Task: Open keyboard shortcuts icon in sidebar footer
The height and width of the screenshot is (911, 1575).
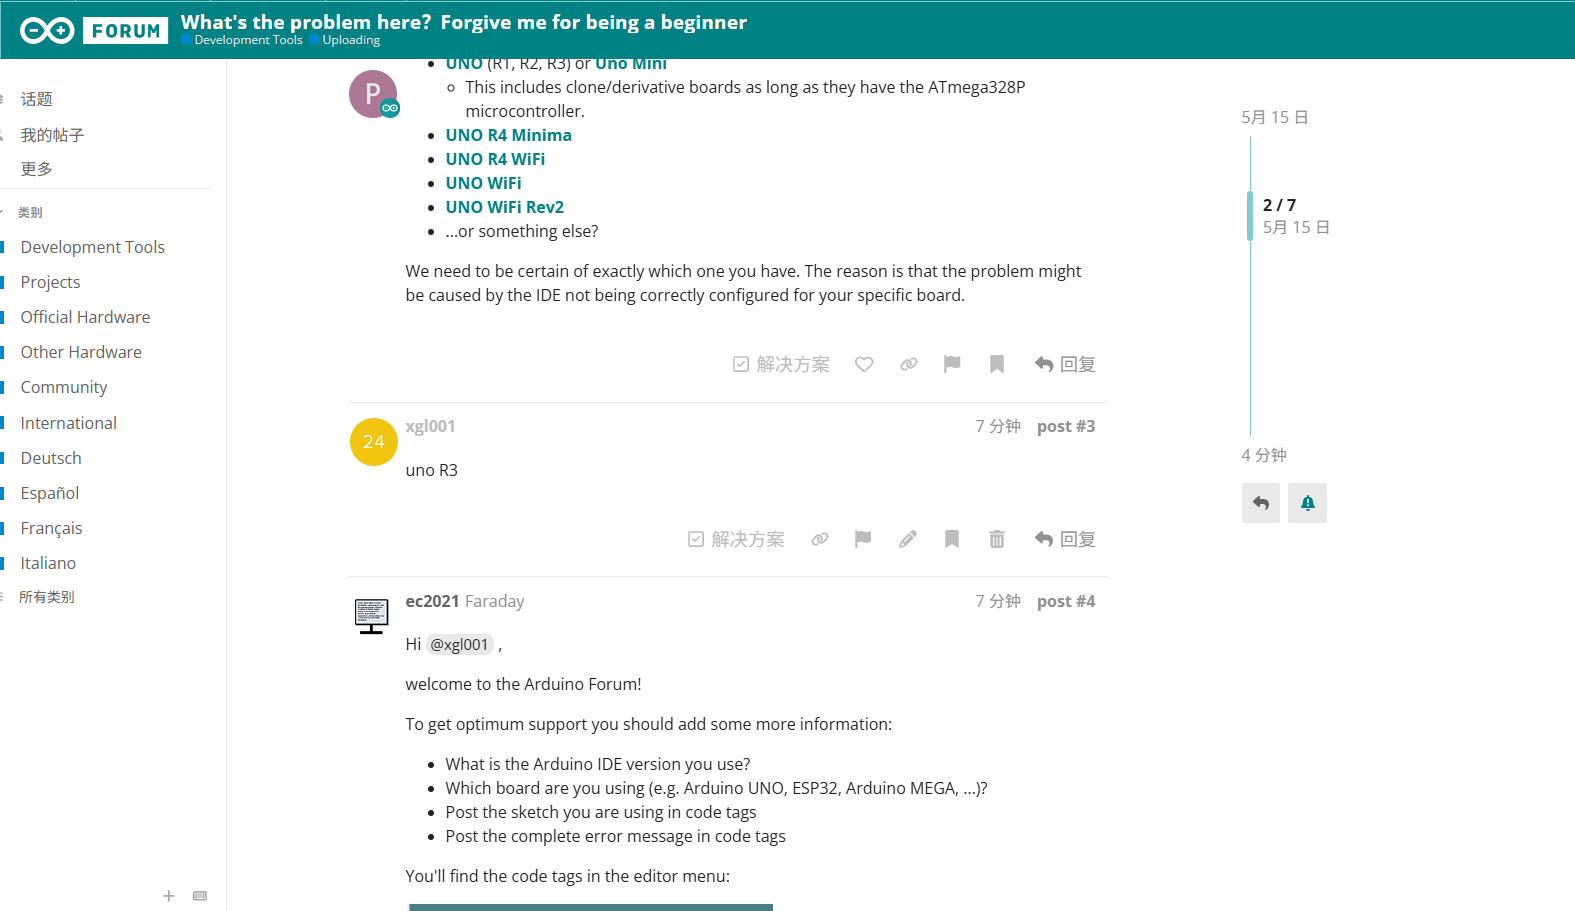Action: pos(200,896)
